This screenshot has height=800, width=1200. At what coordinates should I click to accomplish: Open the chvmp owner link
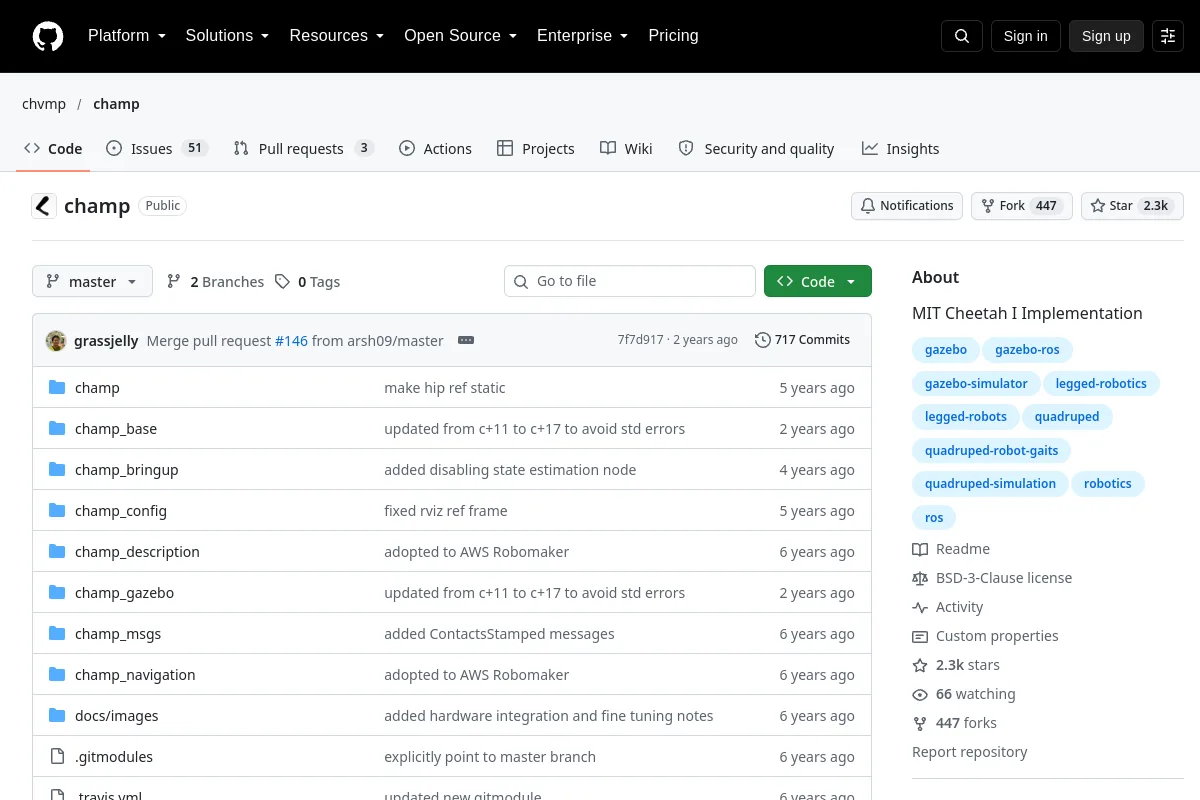coord(44,104)
